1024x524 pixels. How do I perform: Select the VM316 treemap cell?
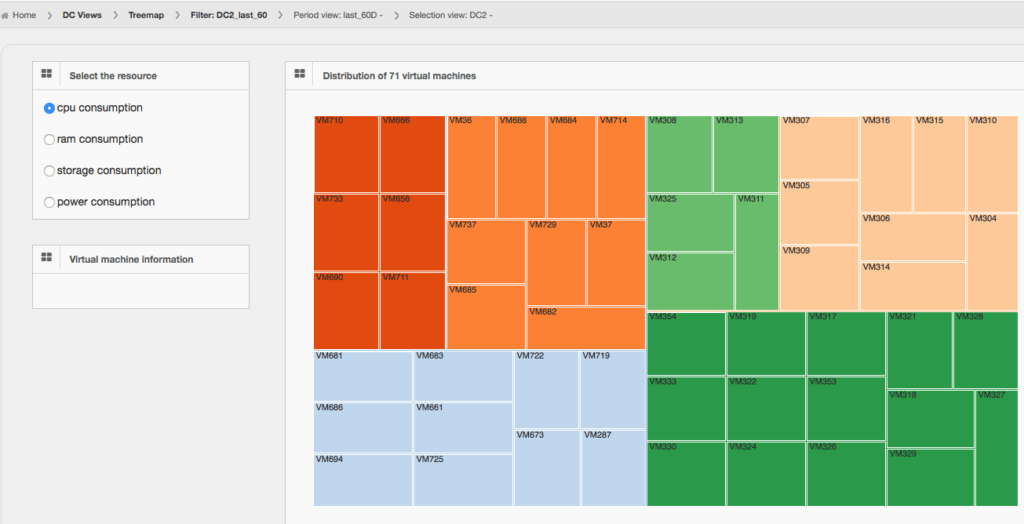pyautogui.click(x=886, y=164)
